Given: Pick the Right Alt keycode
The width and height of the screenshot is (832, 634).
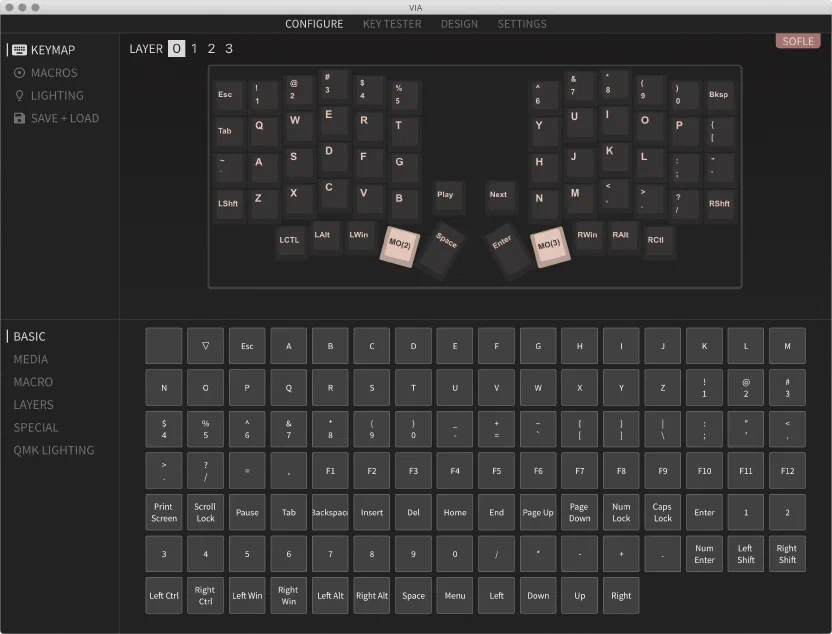Looking at the screenshot, I should pyautogui.click(x=372, y=596).
